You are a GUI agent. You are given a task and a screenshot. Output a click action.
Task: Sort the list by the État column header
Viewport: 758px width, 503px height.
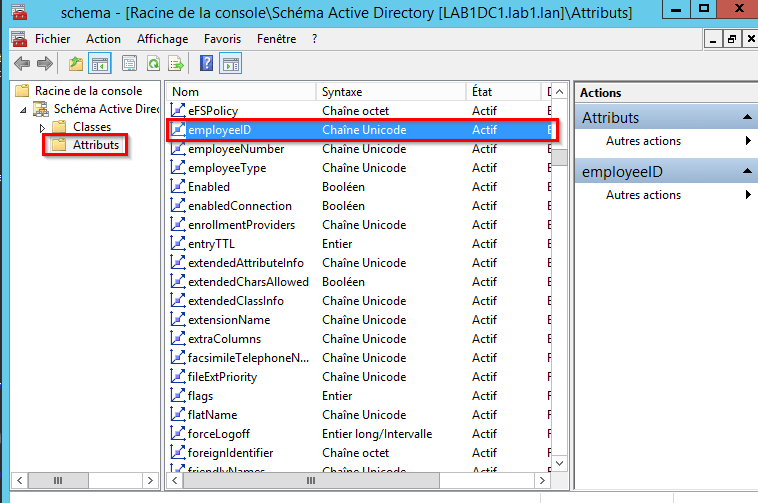point(504,92)
